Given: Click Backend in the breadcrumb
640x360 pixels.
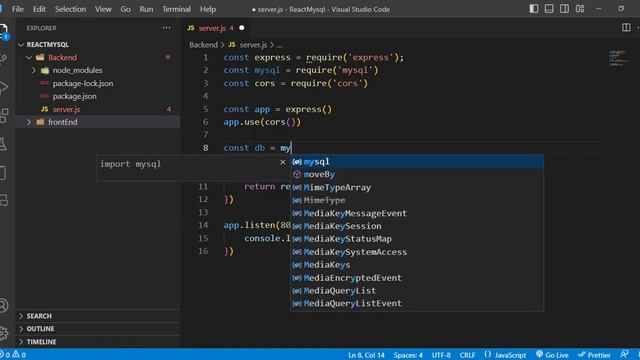Looking at the screenshot, I should tap(203, 45).
